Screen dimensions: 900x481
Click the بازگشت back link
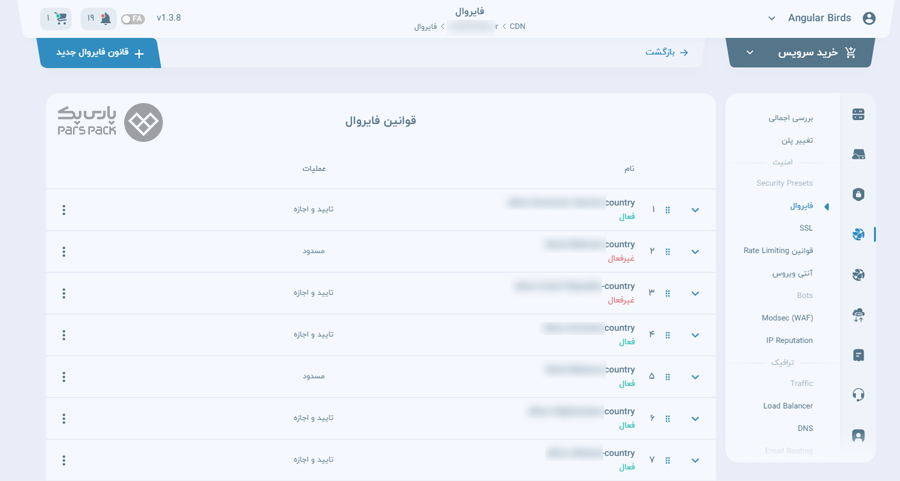[x=666, y=52]
